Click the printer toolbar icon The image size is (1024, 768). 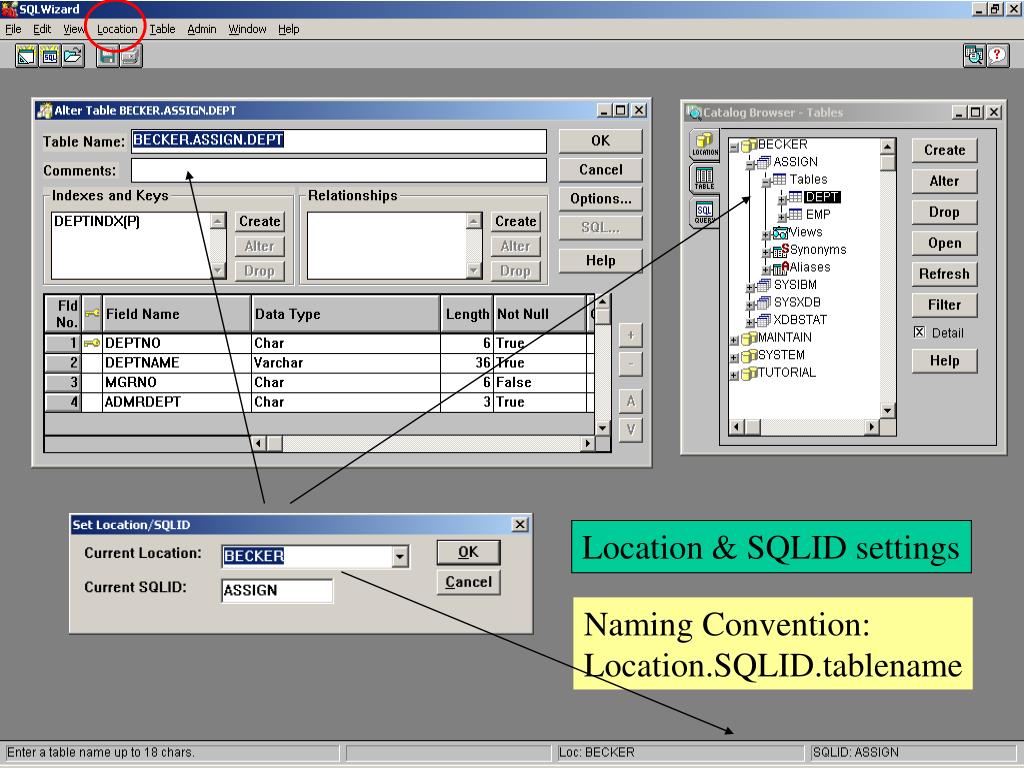(x=131, y=56)
